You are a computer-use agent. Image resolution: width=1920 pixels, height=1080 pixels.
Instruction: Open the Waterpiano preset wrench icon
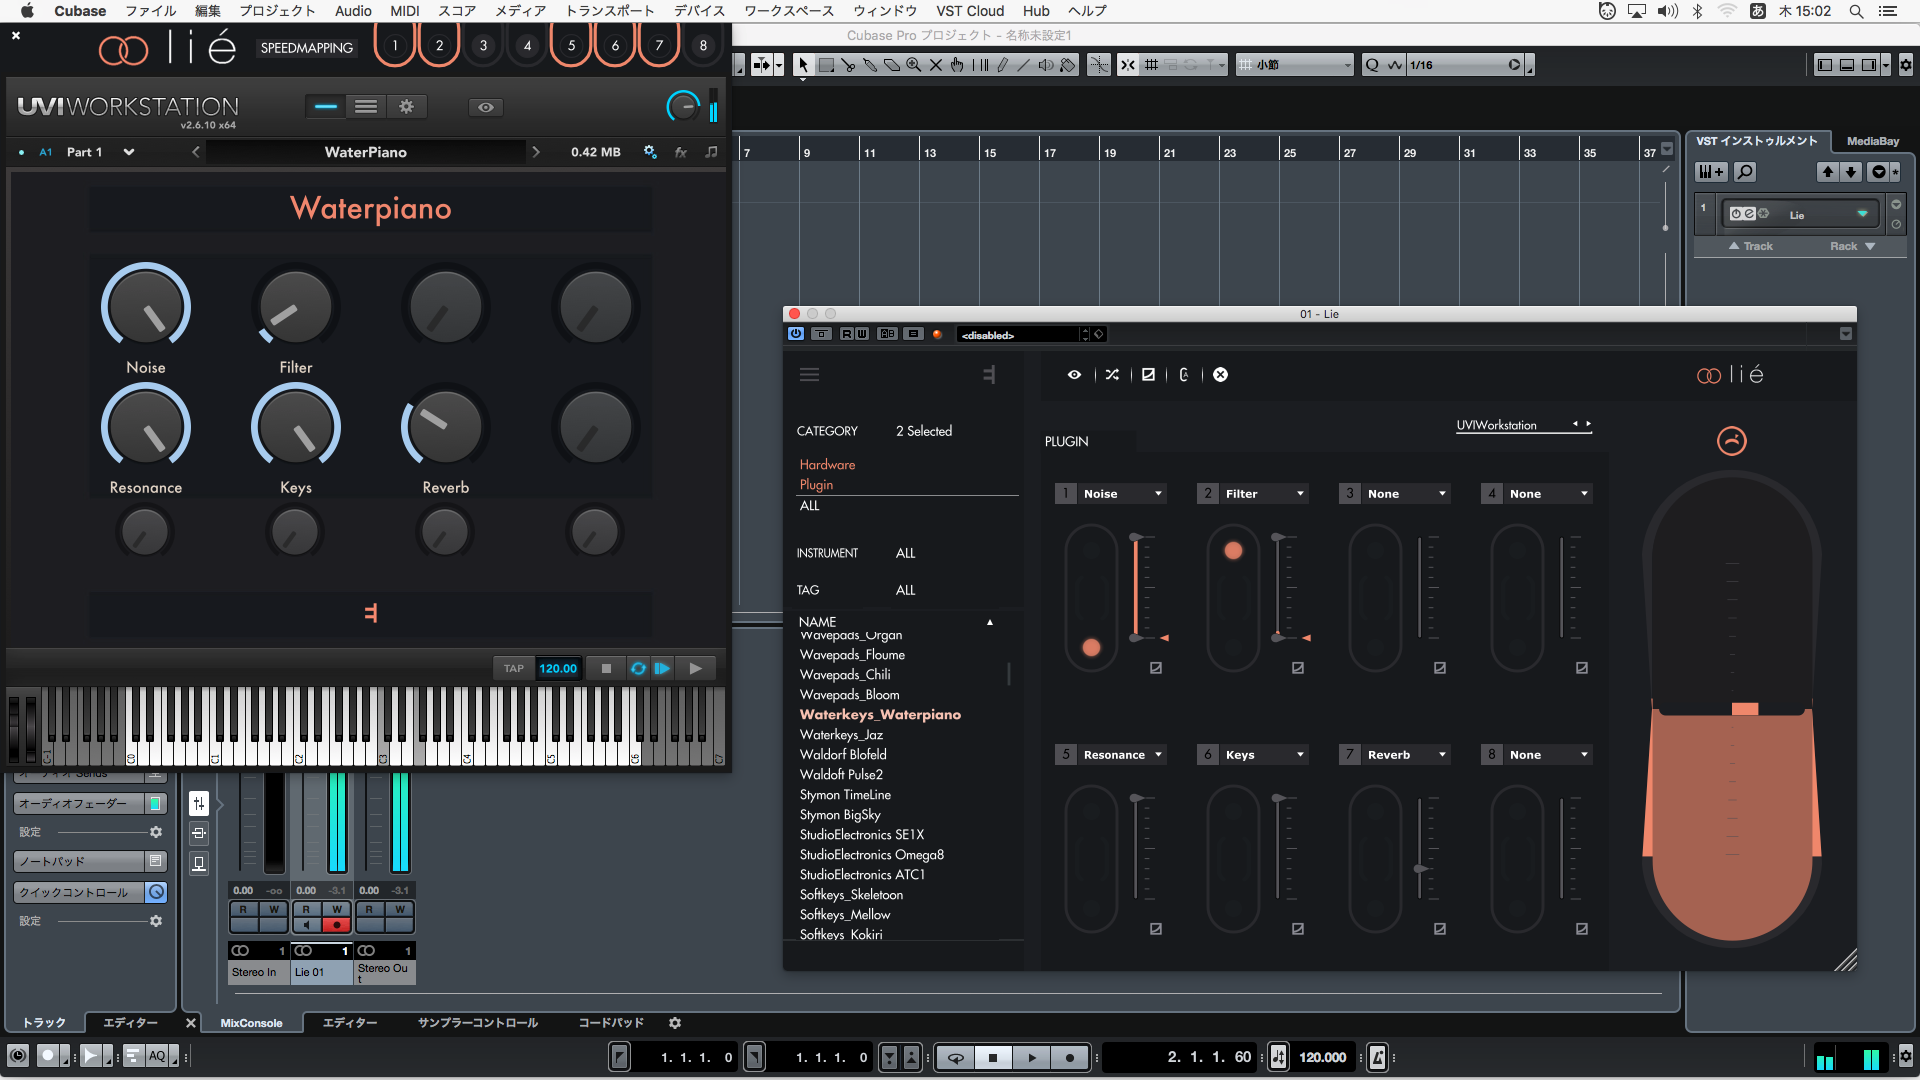pyautogui.click(x=650, y=152)
